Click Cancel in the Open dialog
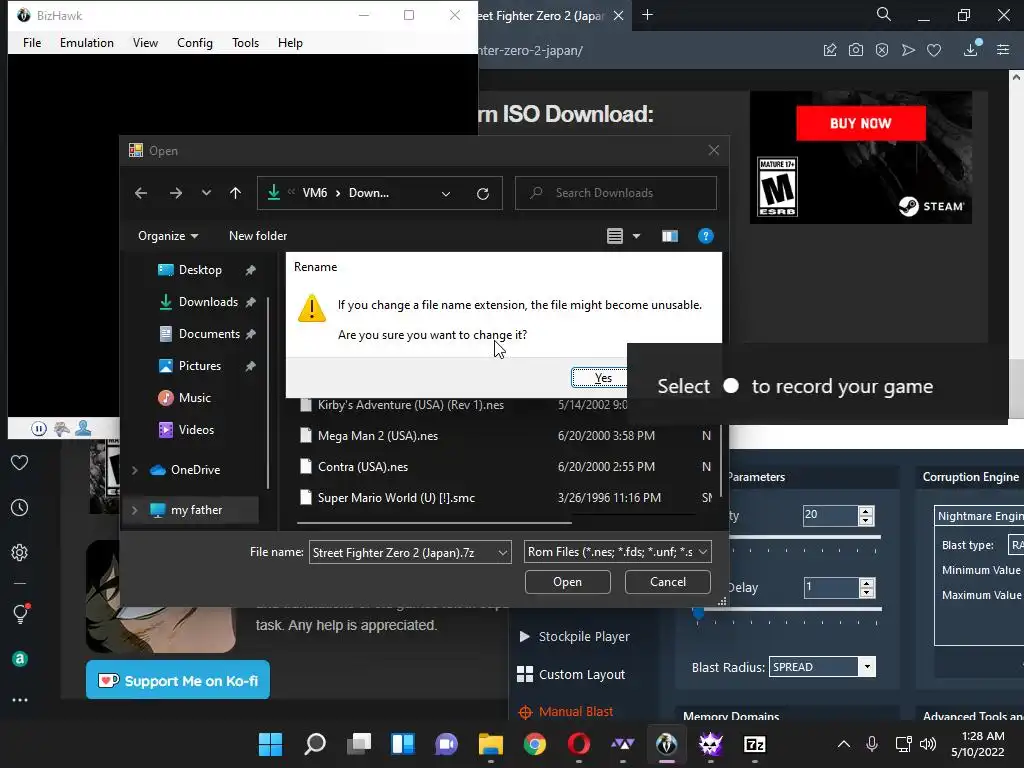1024x768 pixels. tap(667, 582)
